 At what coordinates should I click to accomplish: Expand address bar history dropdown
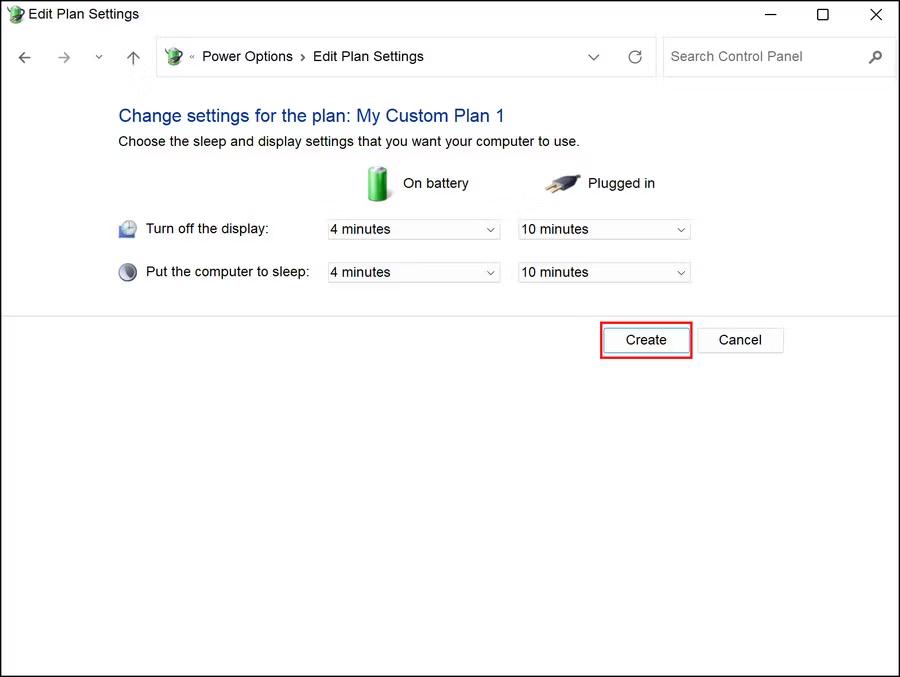point(594,58)
